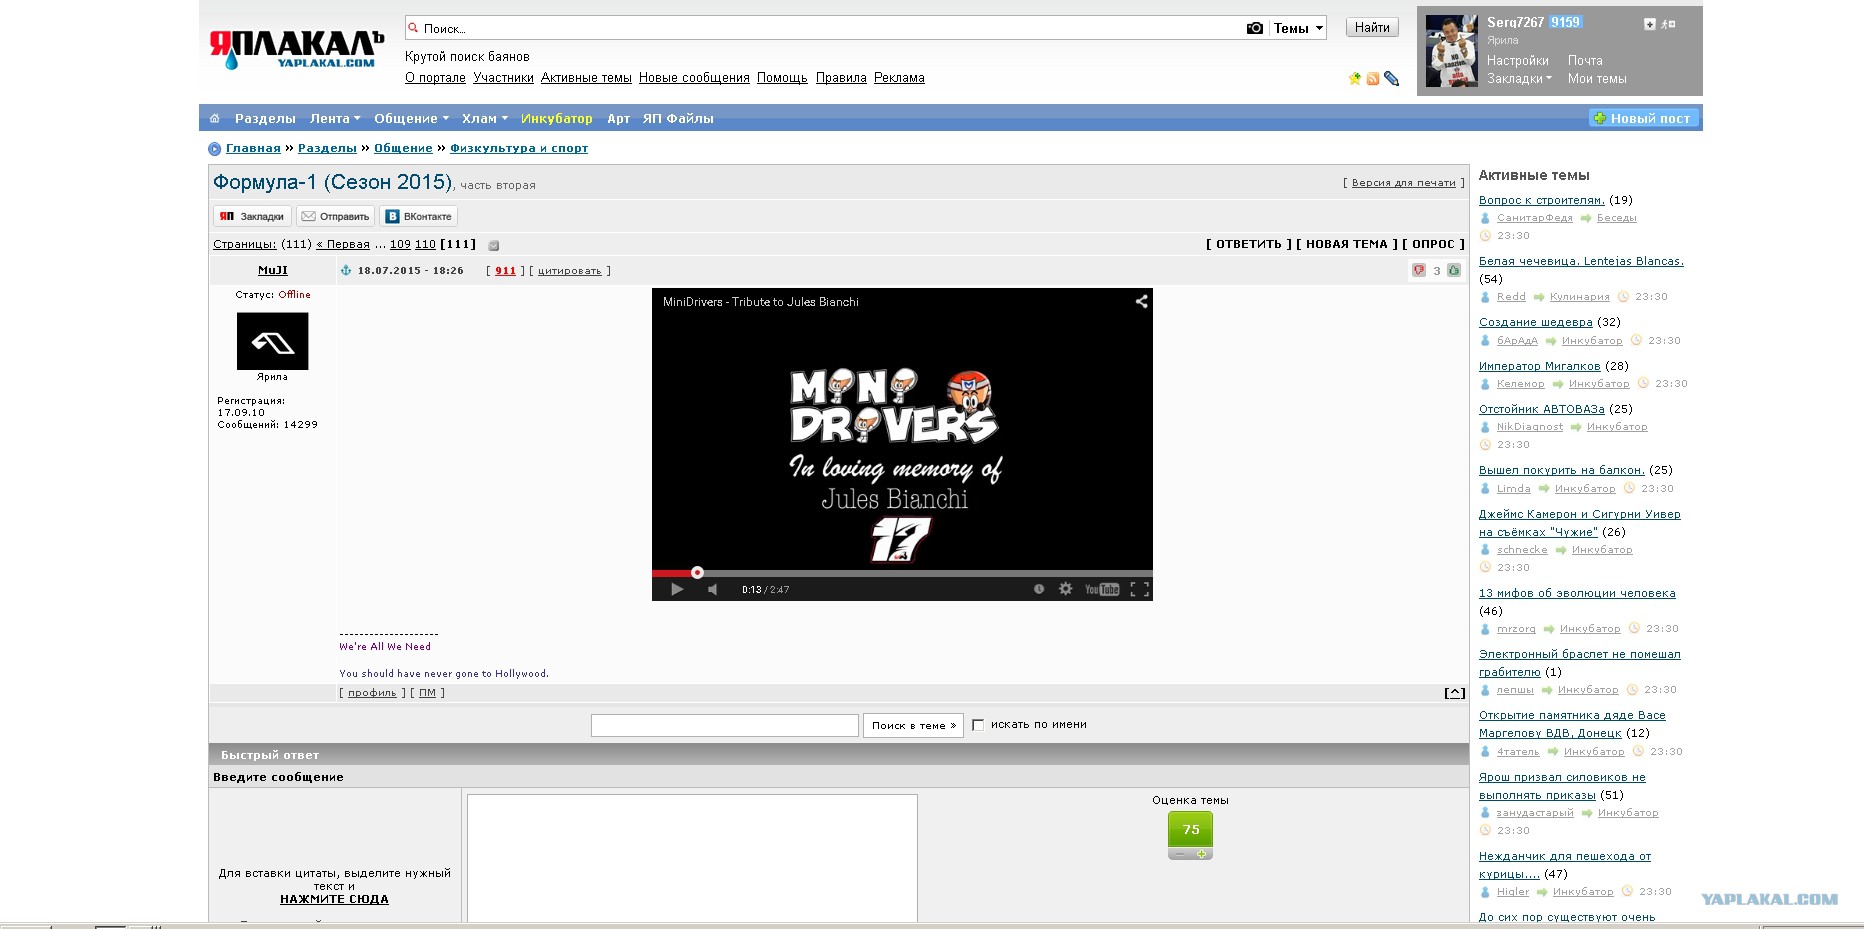Click the scroll-to-top caret icon in post footer
The height and width of the screenshot is (929, 1864).
click(x=1455, y=693)
